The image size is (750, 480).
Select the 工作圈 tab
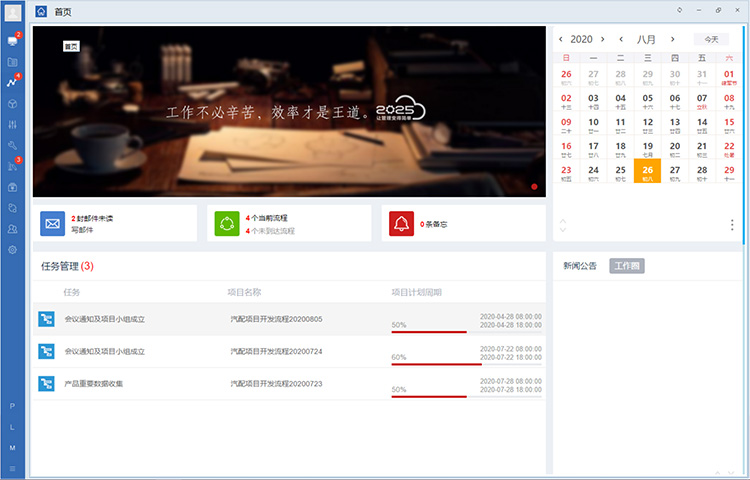627,266
